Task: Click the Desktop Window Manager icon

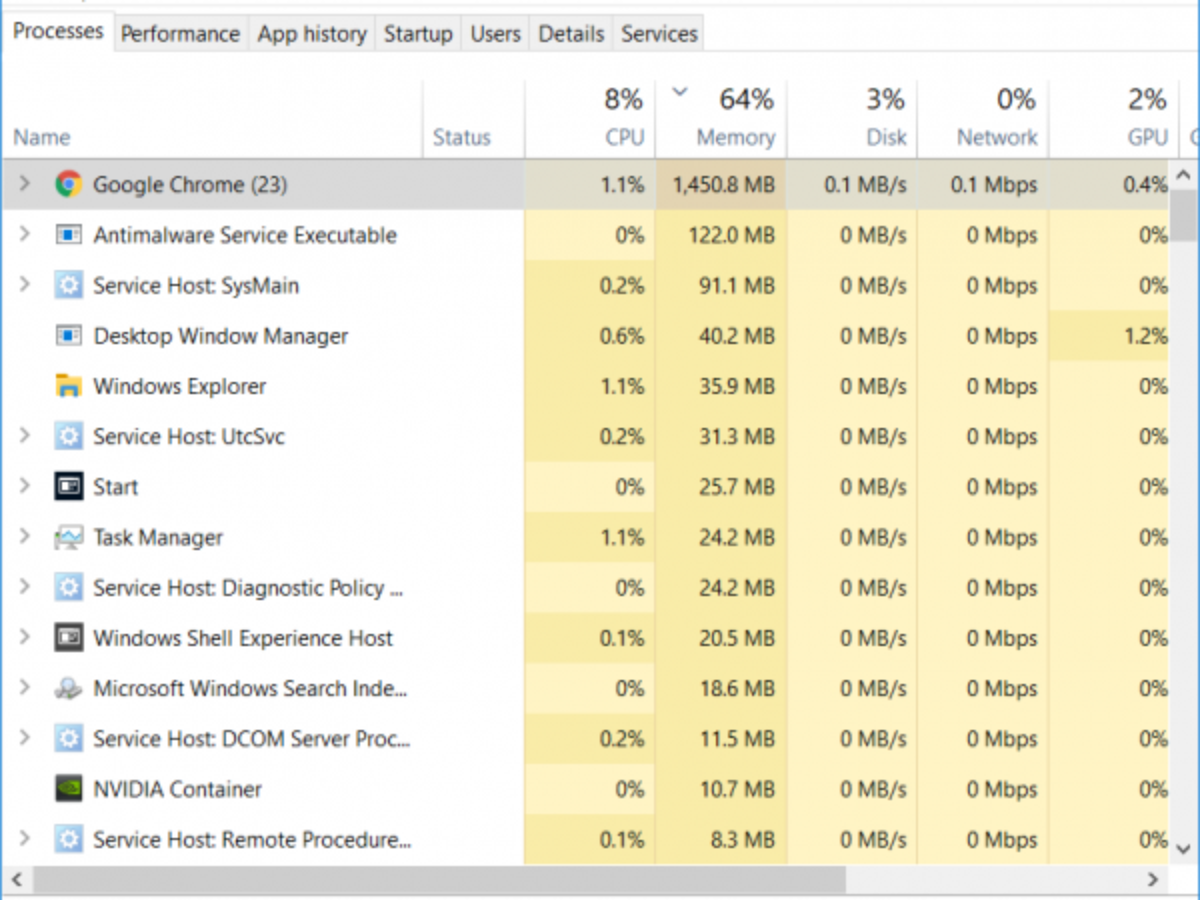Action: [x=68, y=336]
